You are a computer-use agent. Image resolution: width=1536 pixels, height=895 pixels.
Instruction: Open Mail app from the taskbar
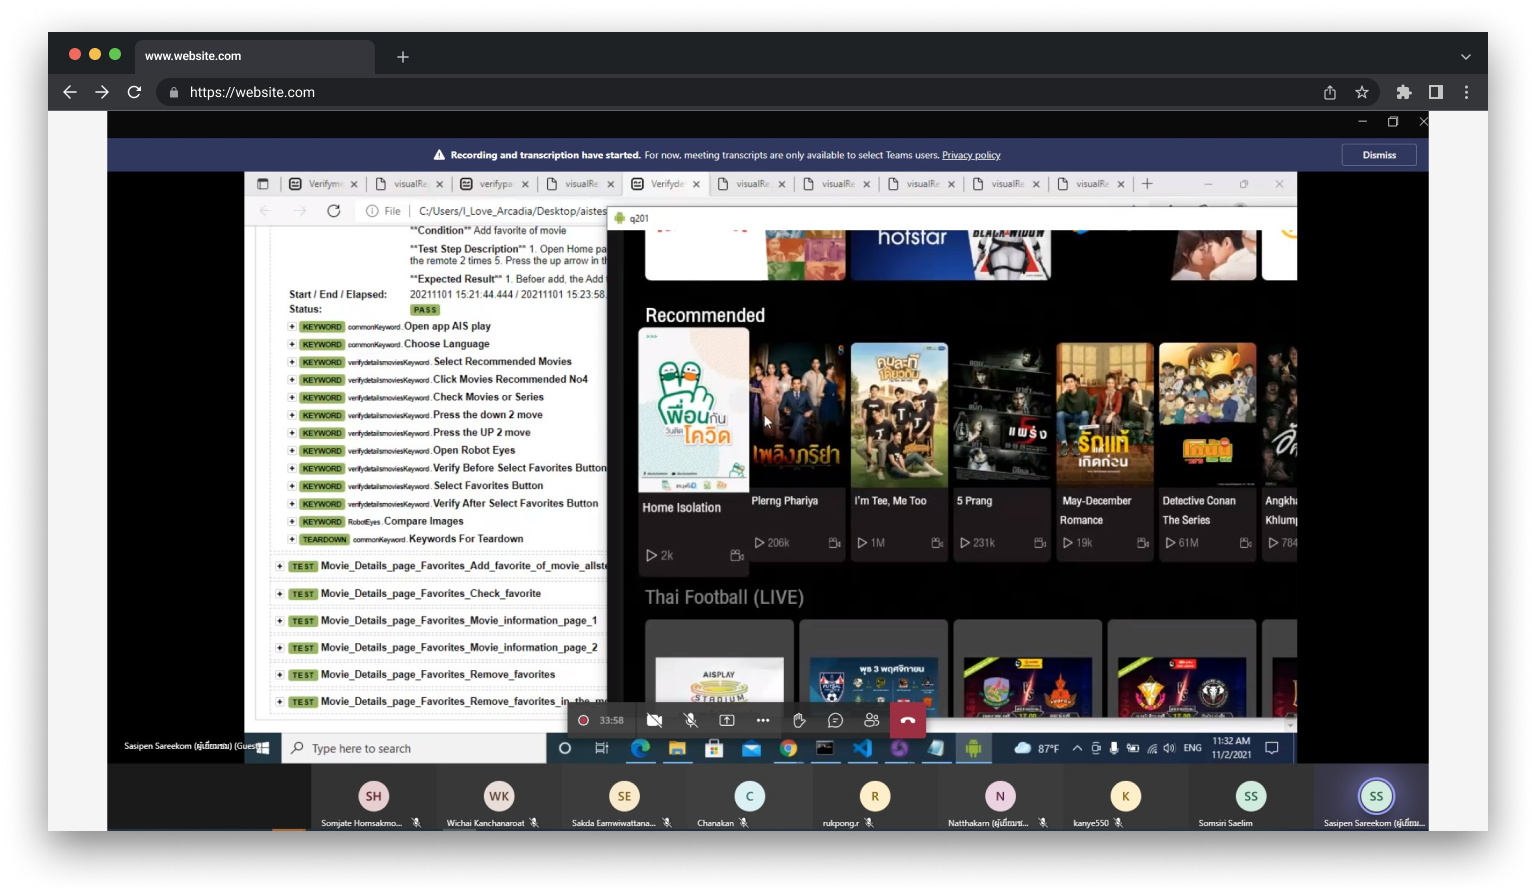point(751,748)
